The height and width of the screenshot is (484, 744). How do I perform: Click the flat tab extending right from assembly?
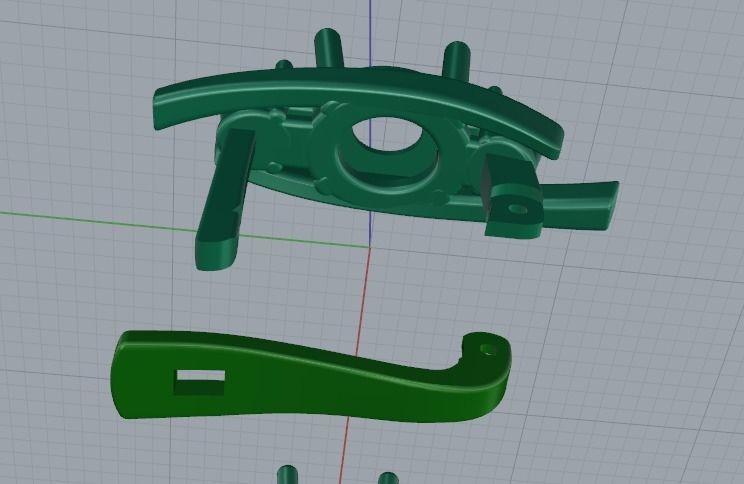pyautogui.click(x=580, y=205)
